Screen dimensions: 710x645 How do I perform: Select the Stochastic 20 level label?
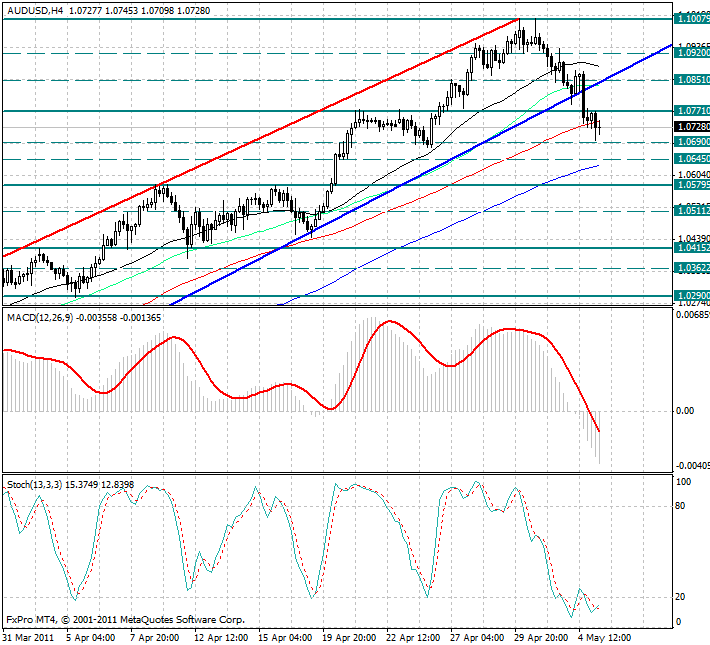coord(680,597)
